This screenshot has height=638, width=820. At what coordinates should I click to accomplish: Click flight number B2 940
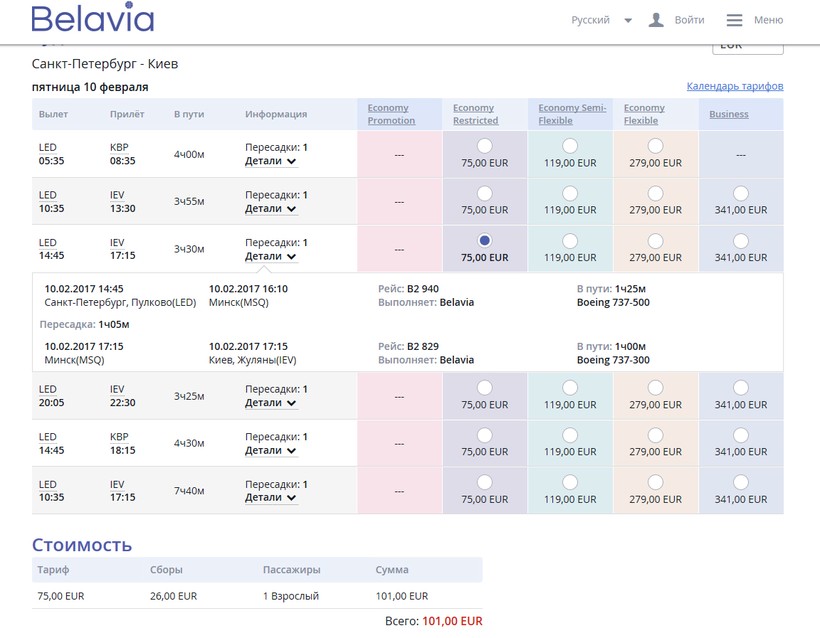423,289
